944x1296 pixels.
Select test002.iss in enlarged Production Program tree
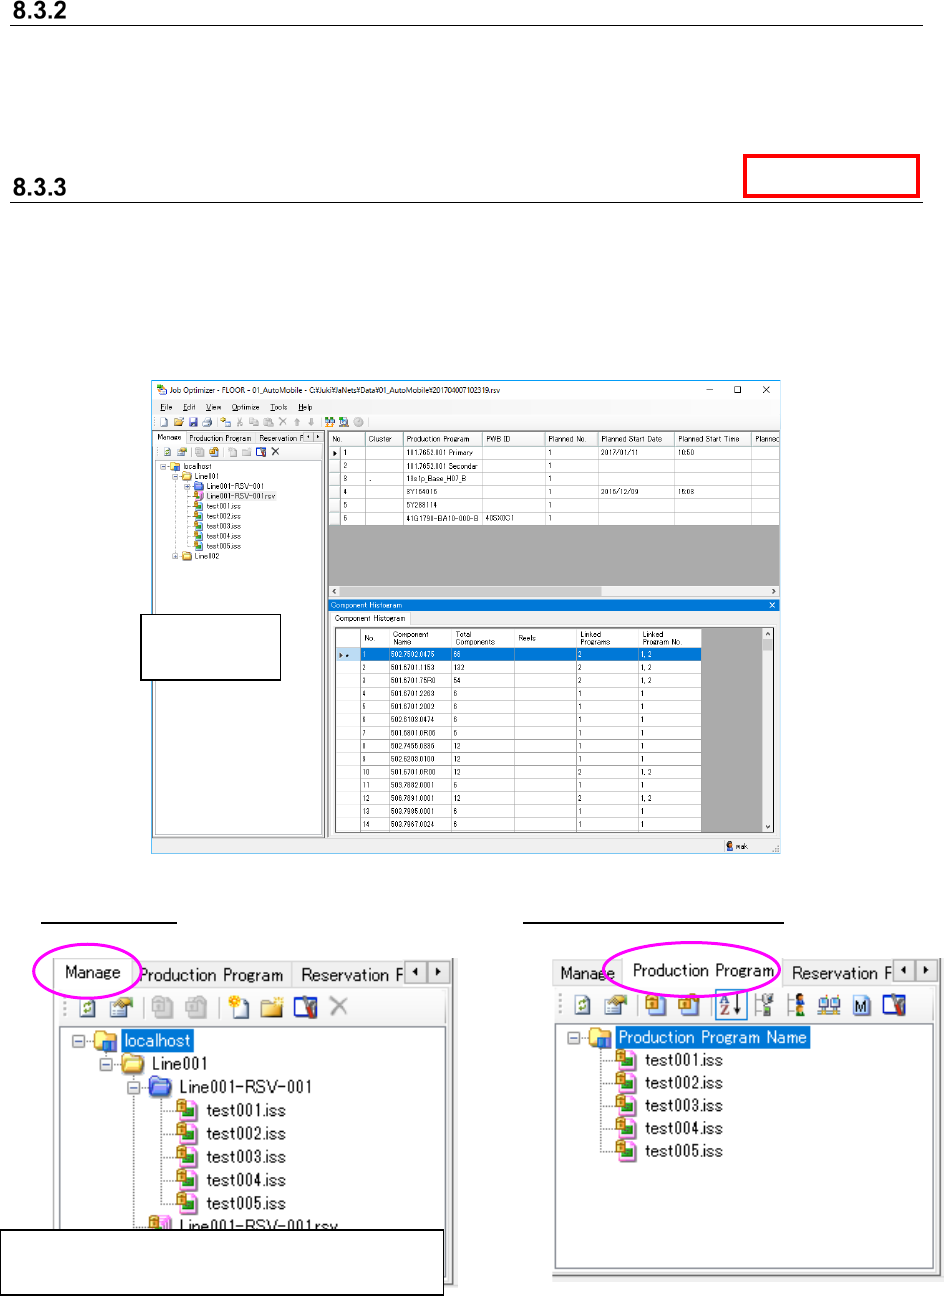click(x=683, y=1083)
